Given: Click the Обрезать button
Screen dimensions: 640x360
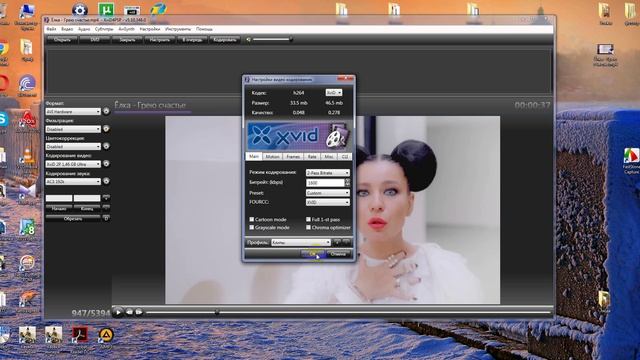Looking at the screenshot, I should pyautogui.click(x=73, y=219).
